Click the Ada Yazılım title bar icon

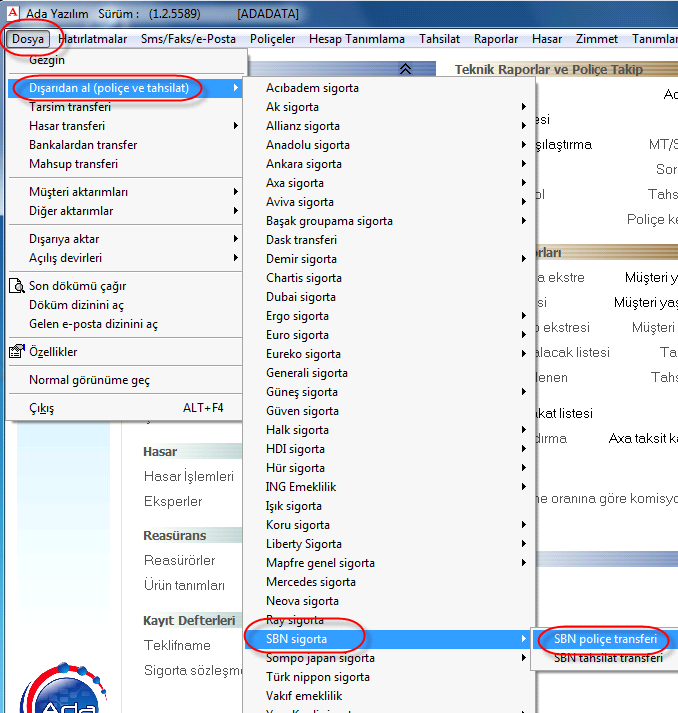13,15
